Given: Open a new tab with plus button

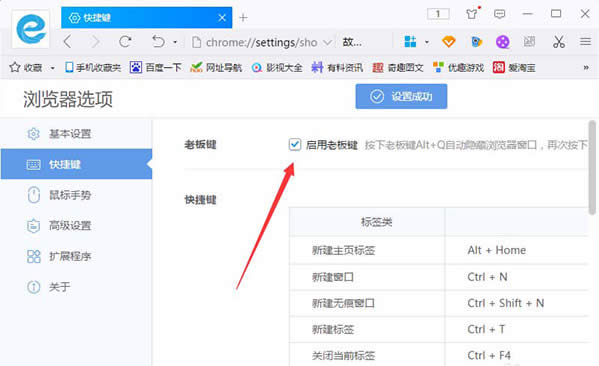Looking at the screenshot, I should pyautogui.click(x=243, y=18).
